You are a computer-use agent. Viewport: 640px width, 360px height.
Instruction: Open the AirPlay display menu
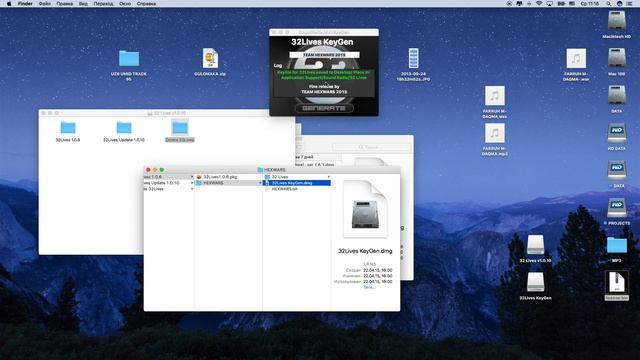click(549, 4)
